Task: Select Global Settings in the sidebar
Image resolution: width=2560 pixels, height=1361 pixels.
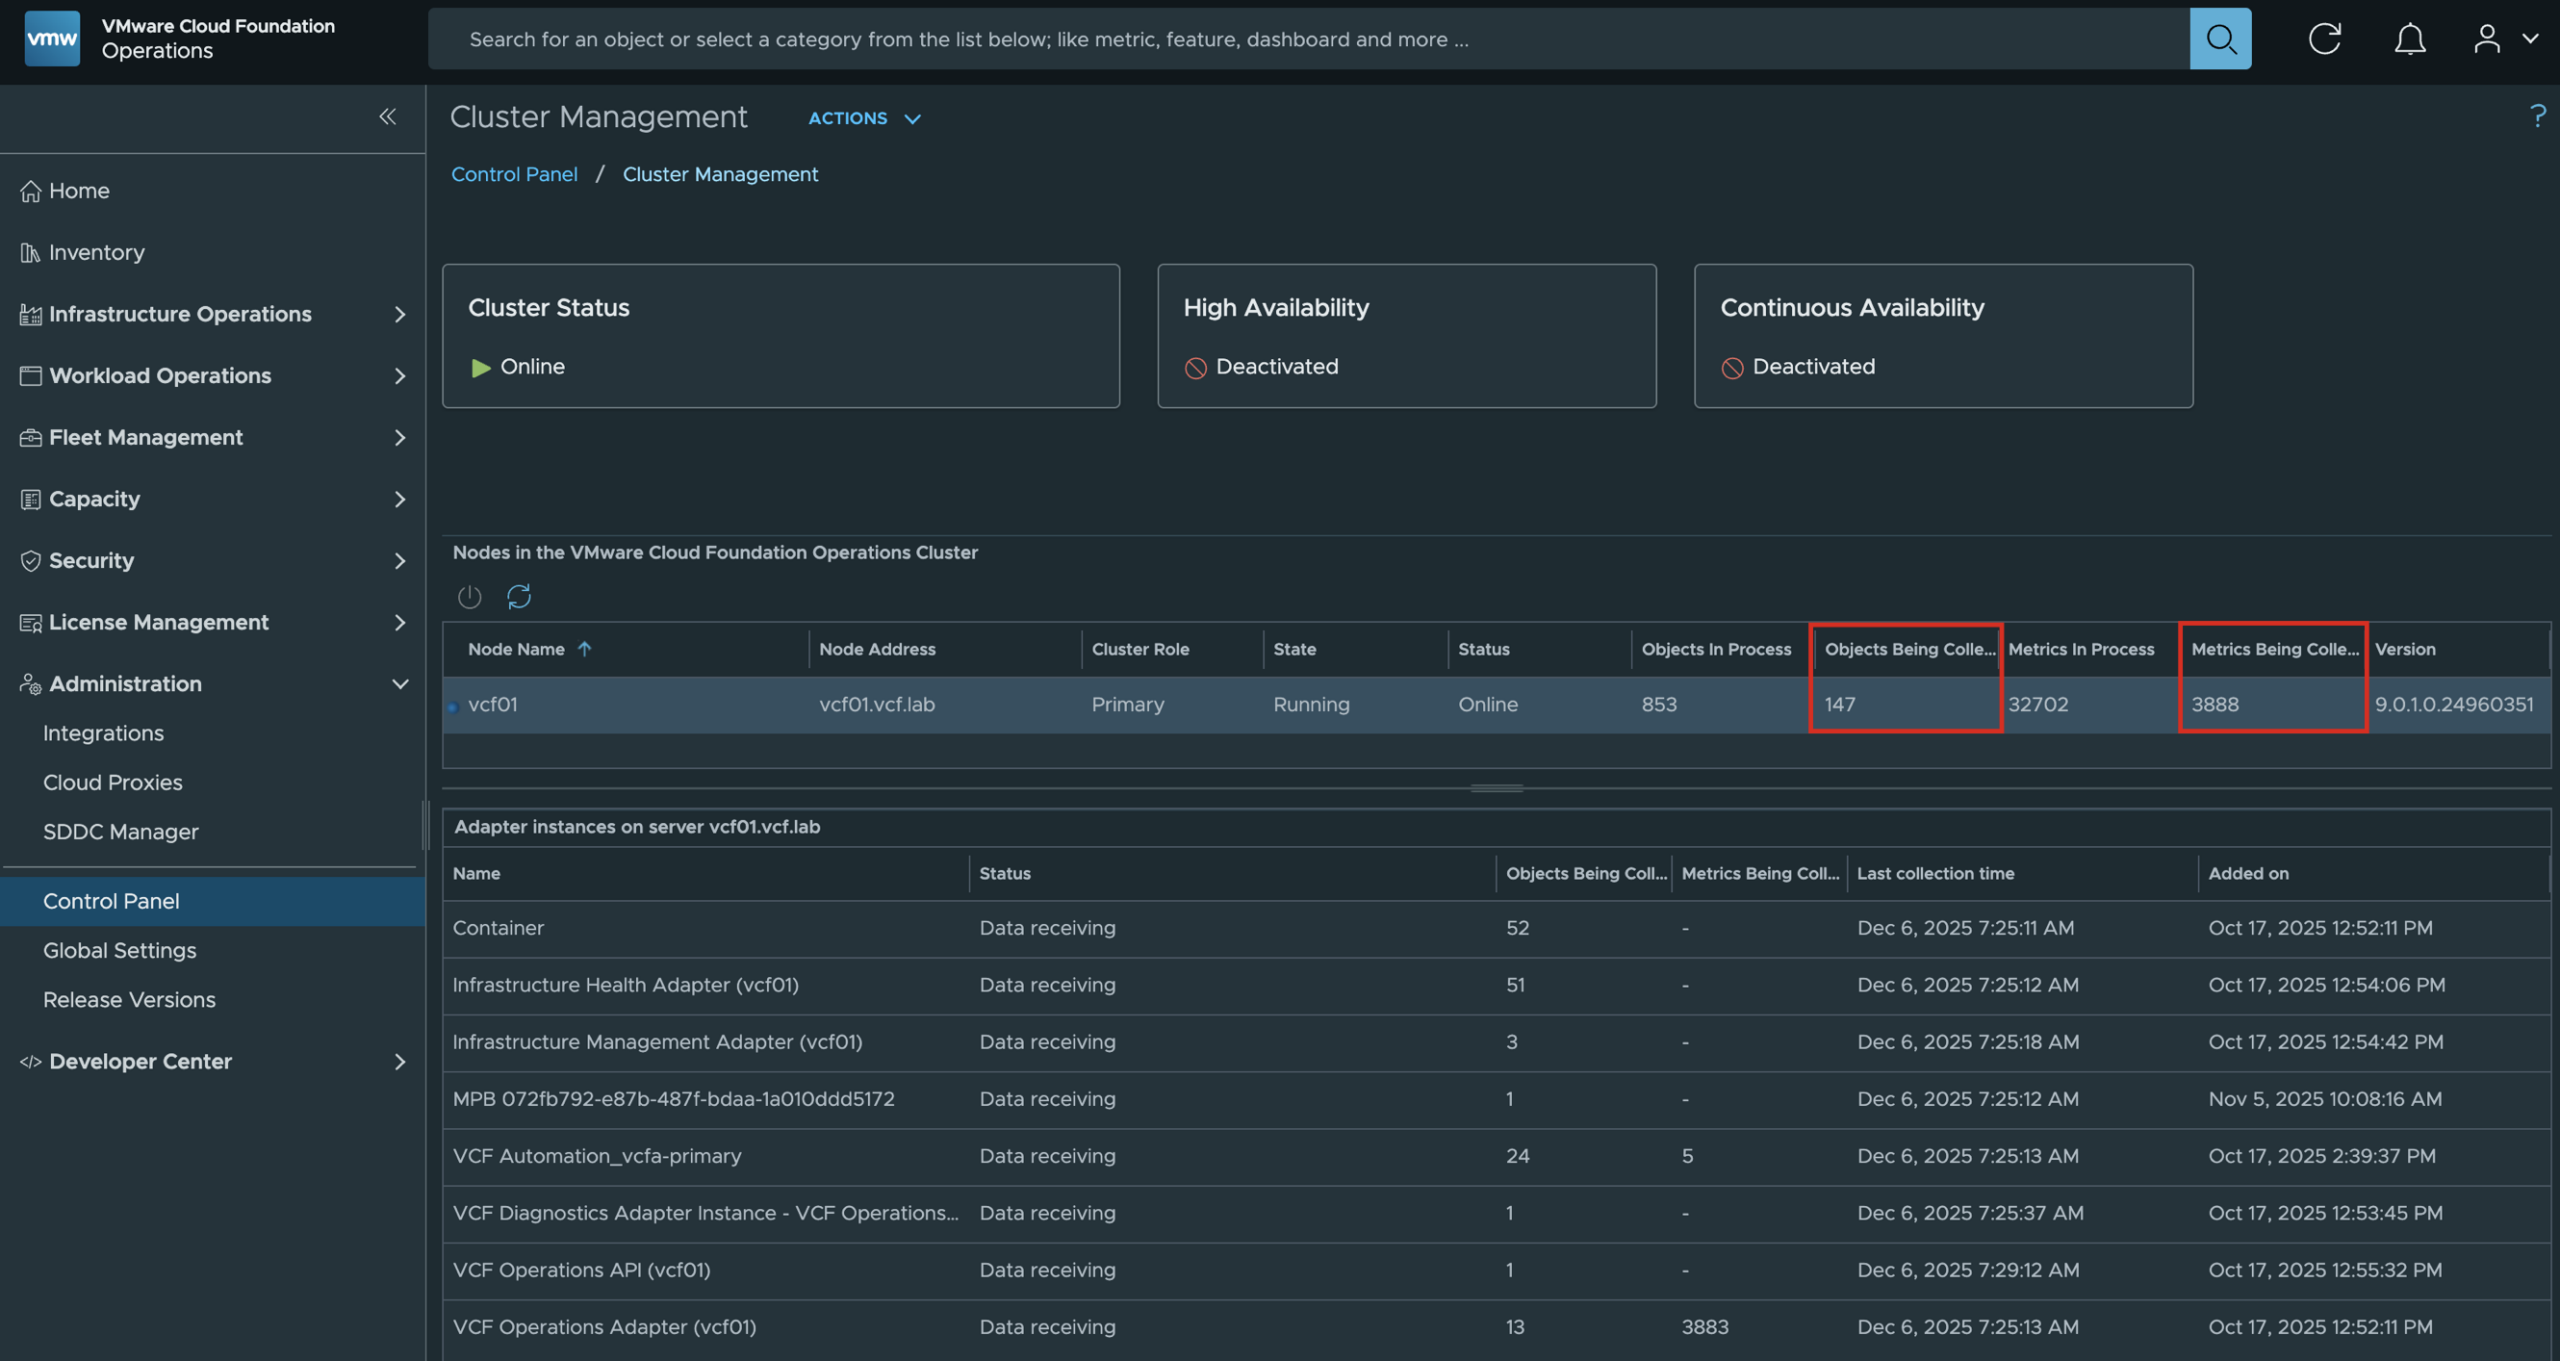Action: (120, 950)
